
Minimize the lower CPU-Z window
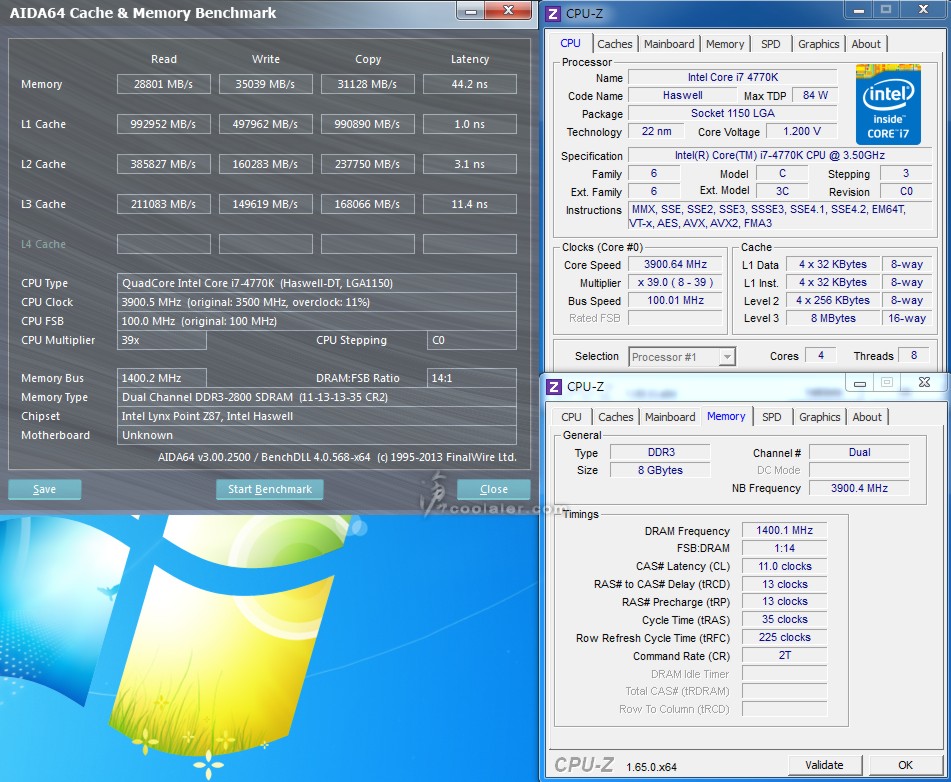point(859,383)
